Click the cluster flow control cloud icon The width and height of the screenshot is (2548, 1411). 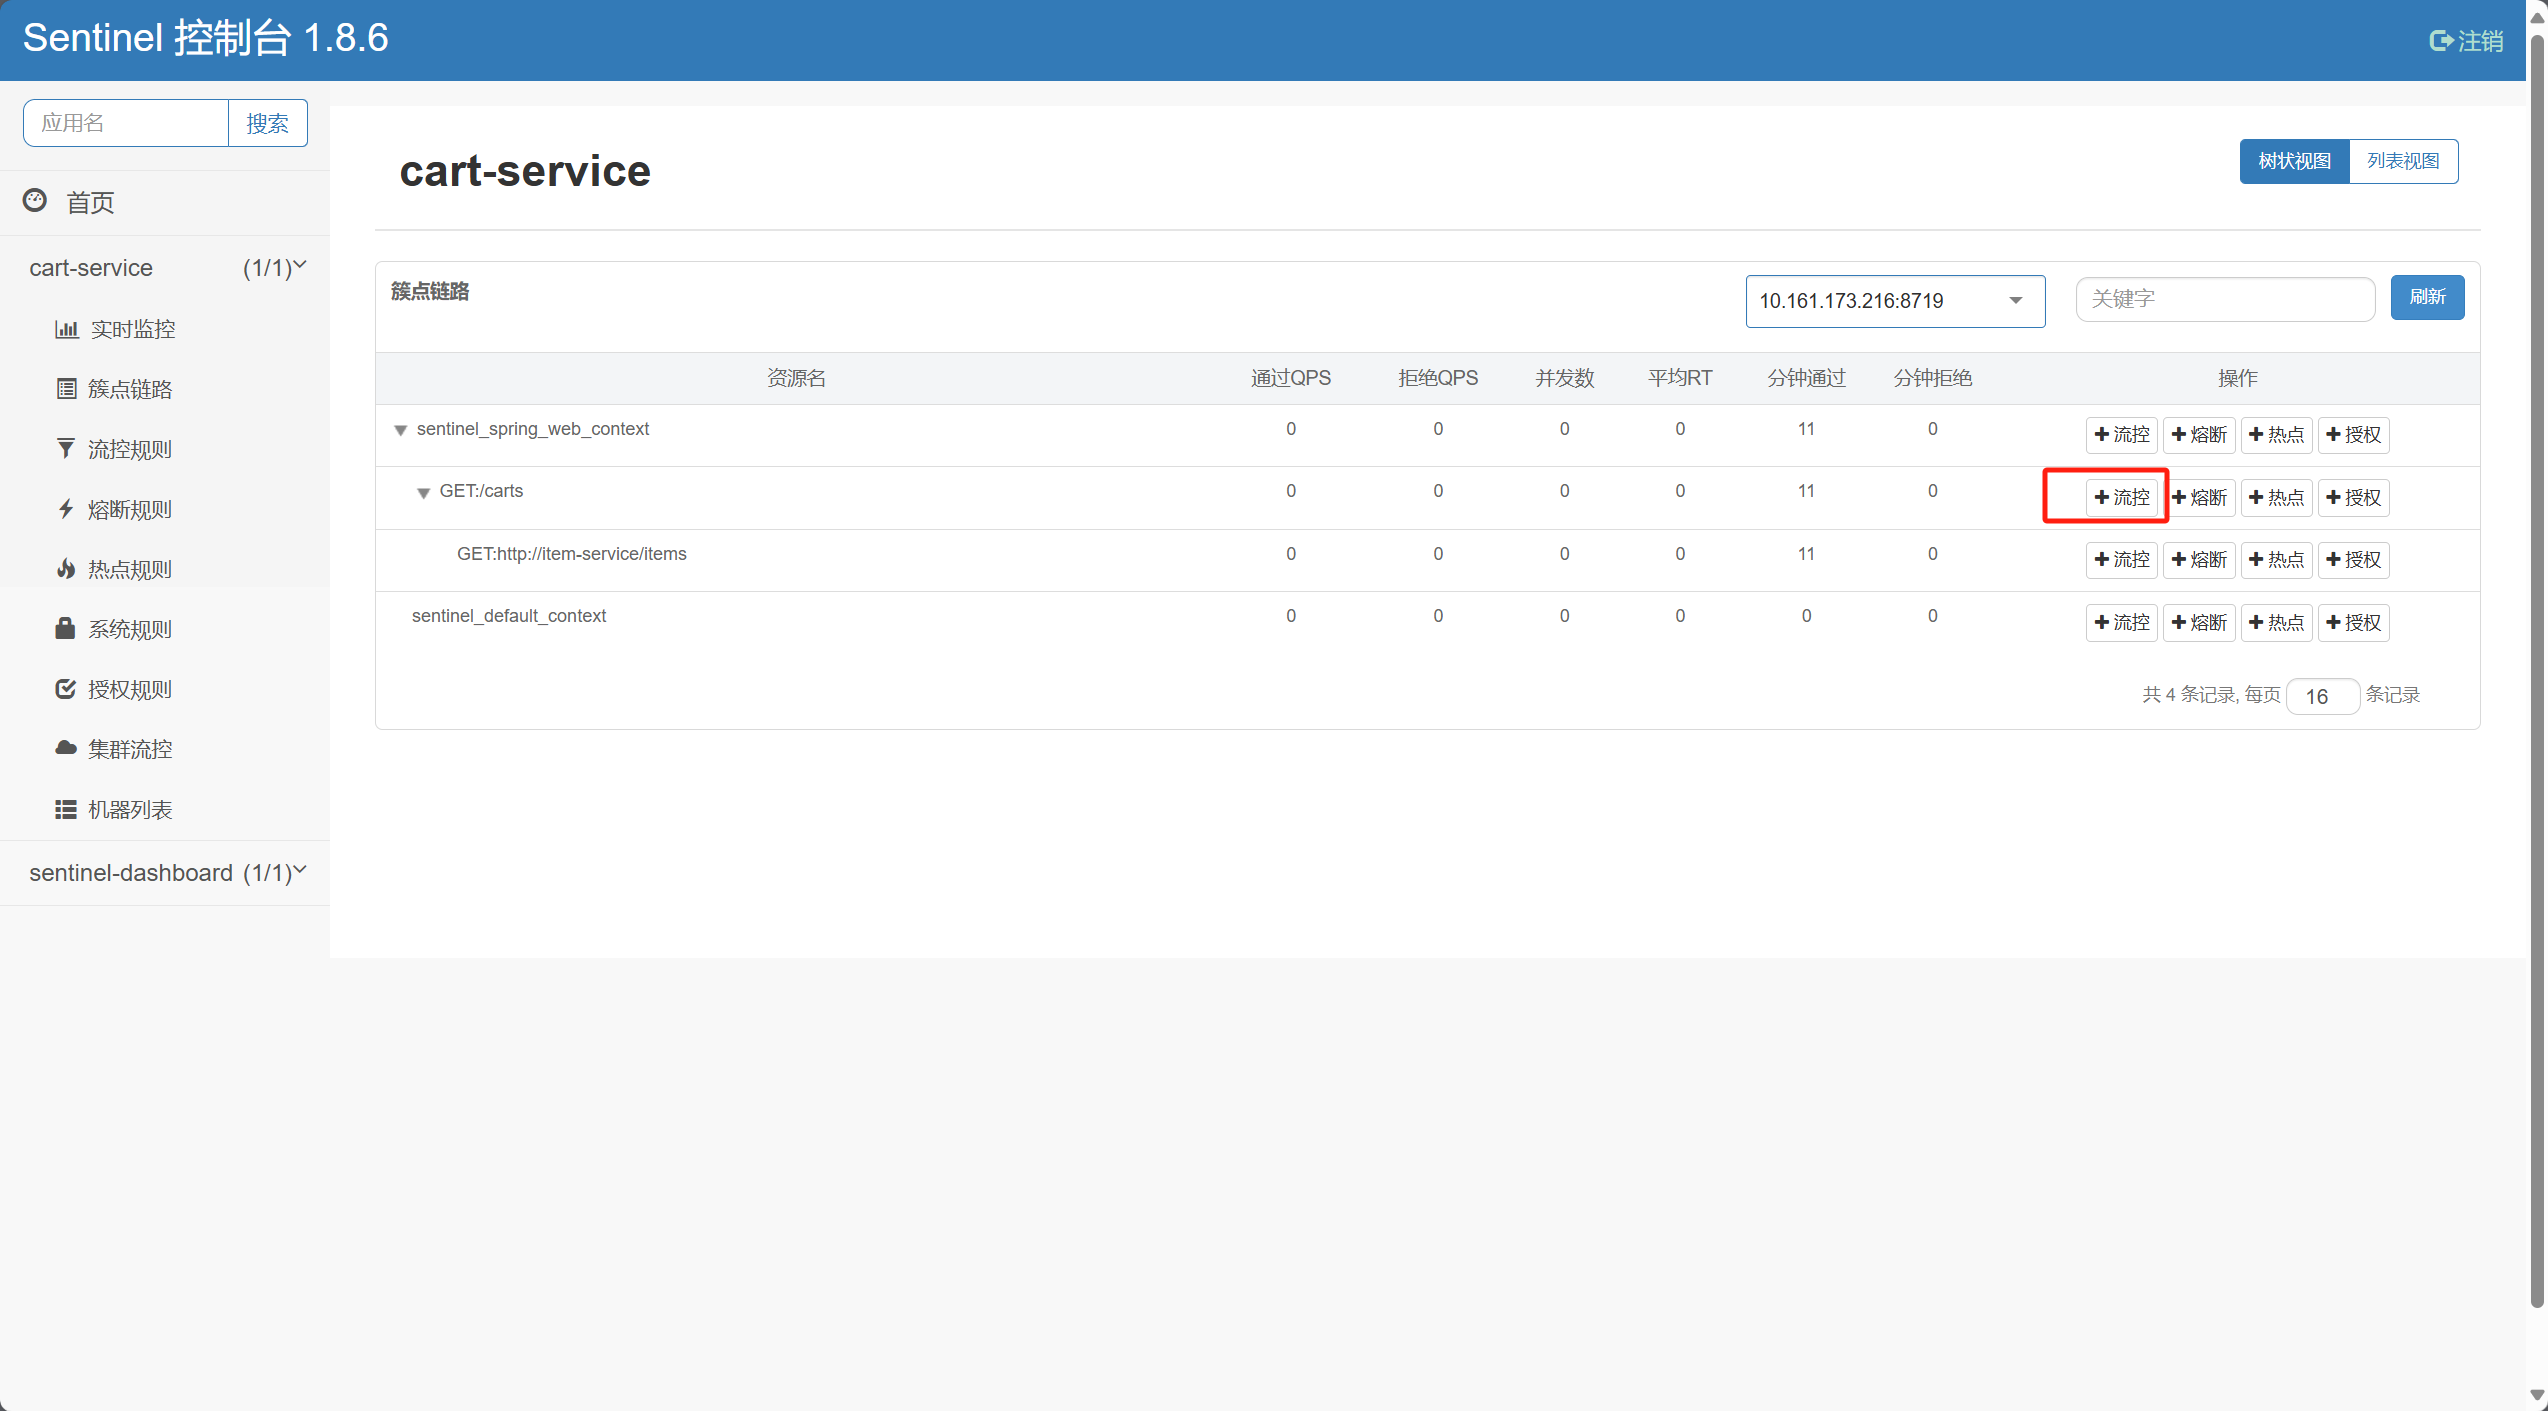coord(66,748)
